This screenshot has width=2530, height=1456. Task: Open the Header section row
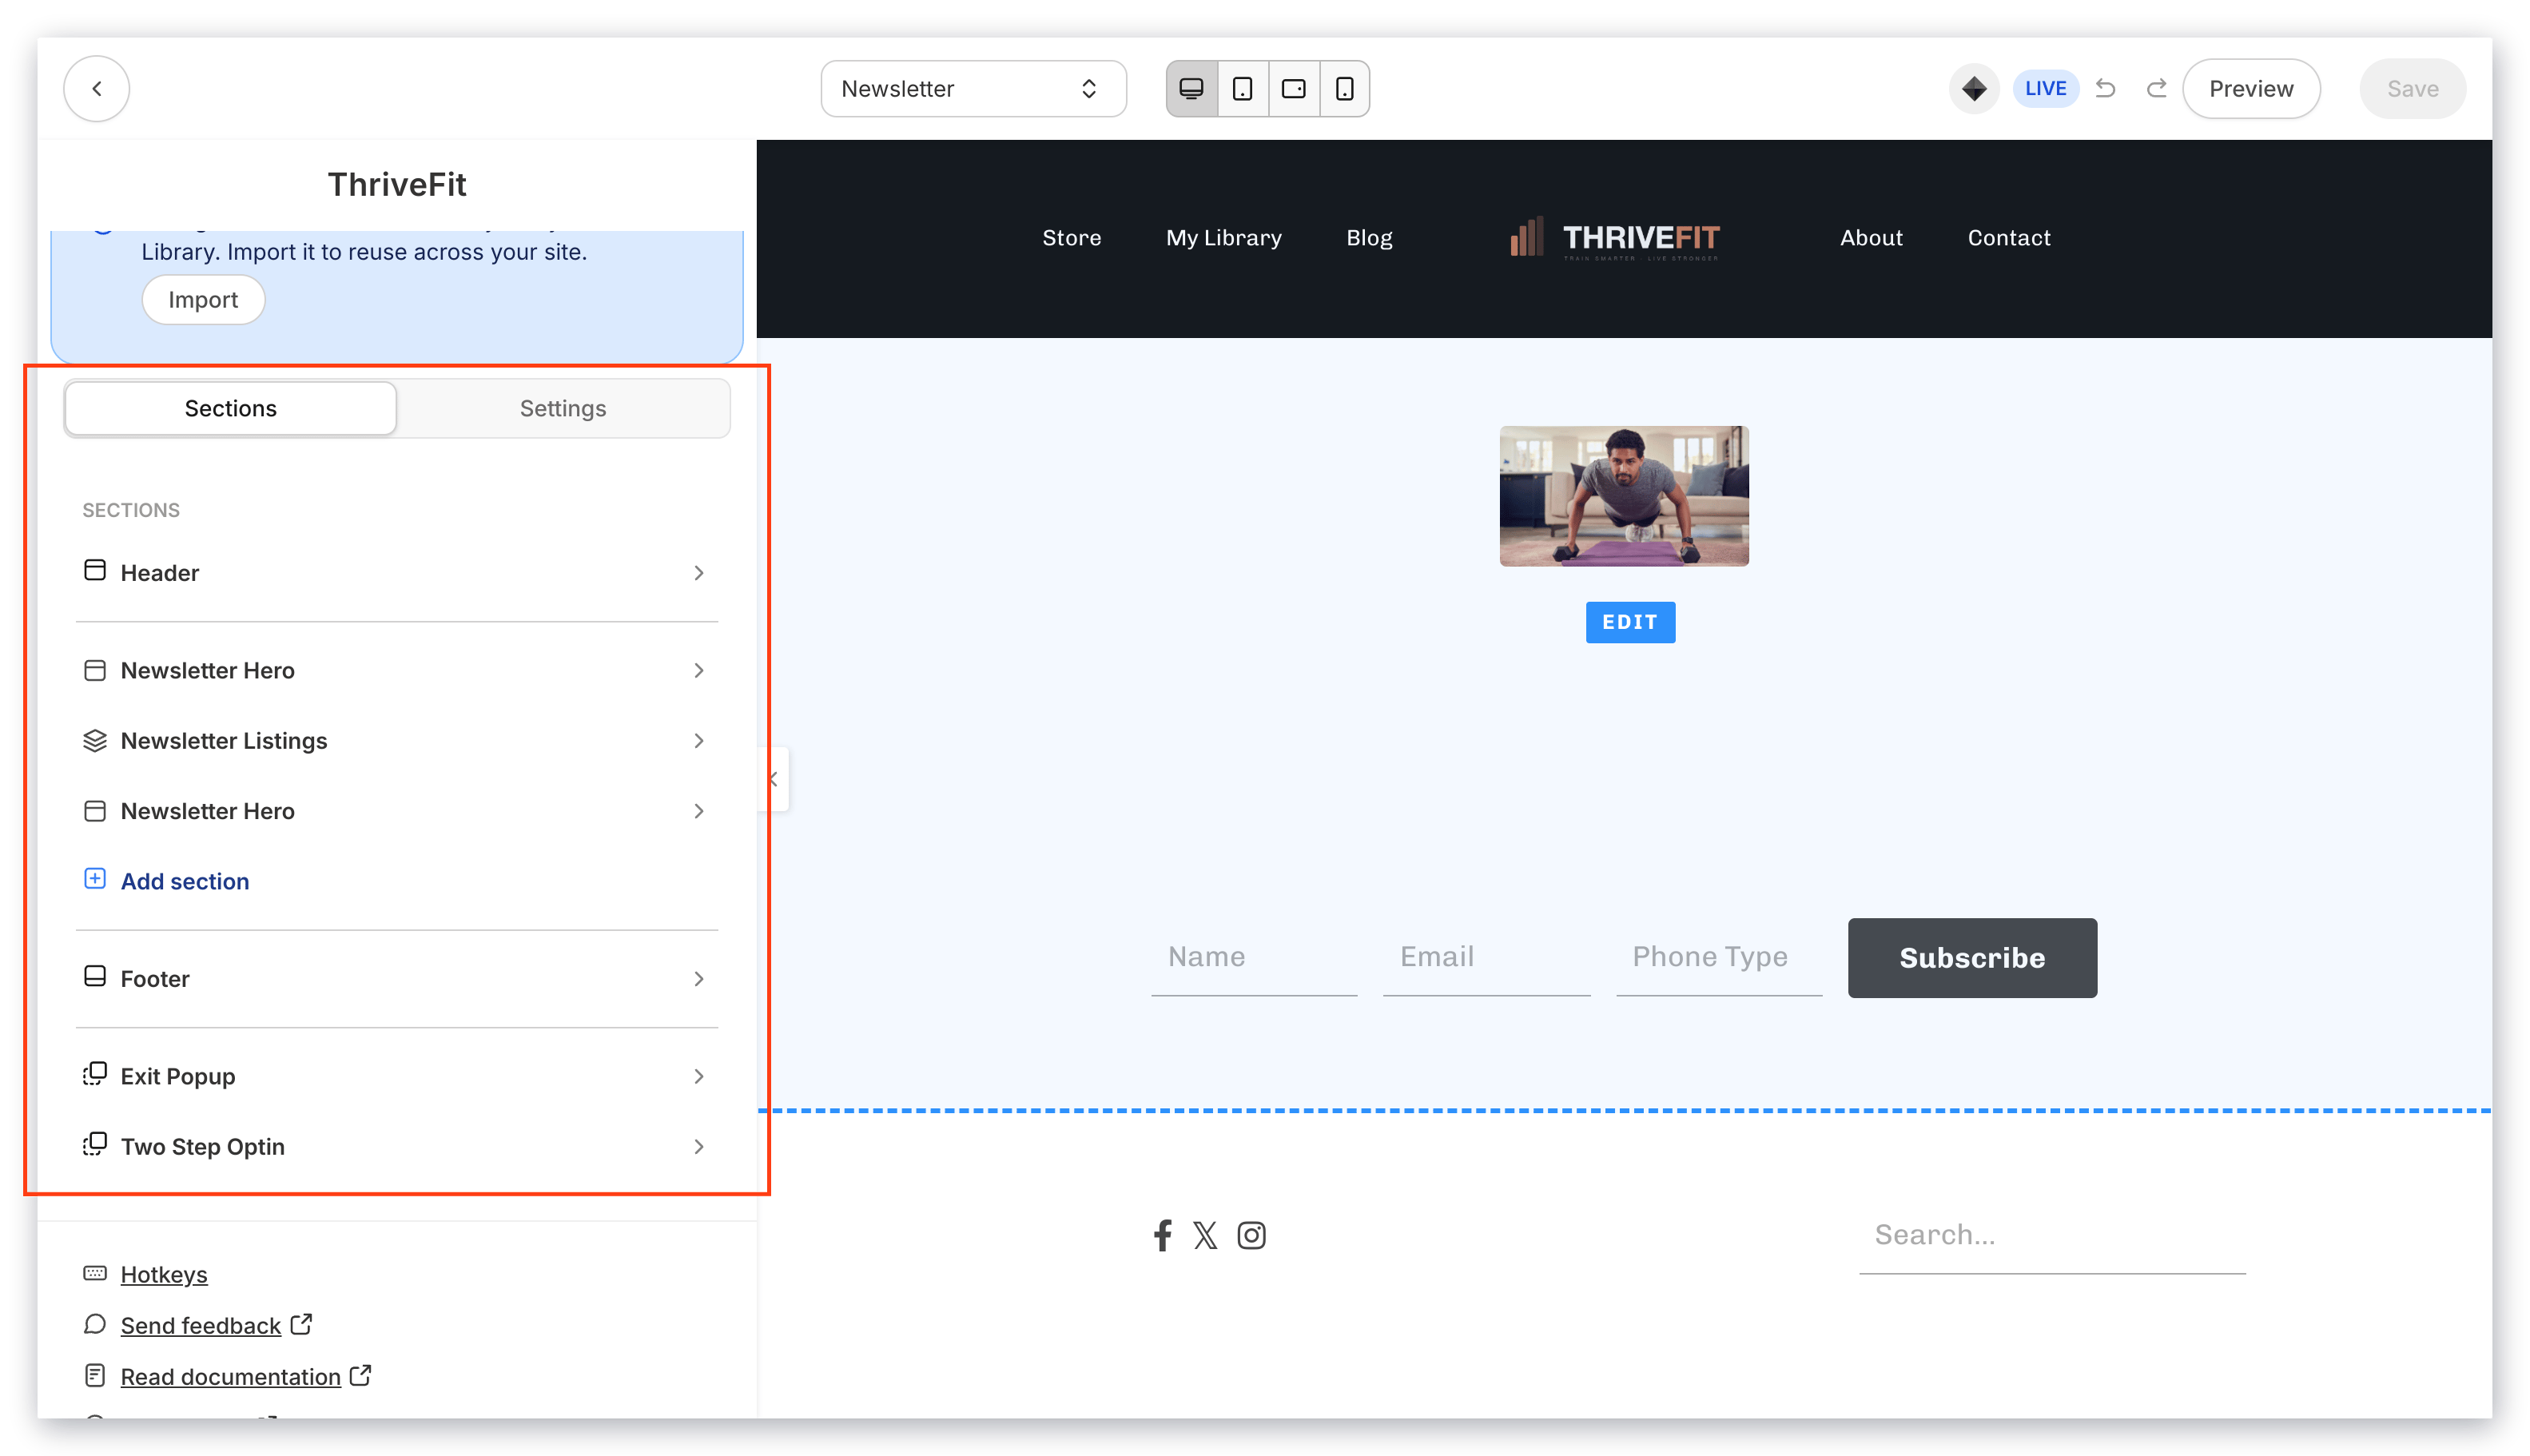pos(397,572)
